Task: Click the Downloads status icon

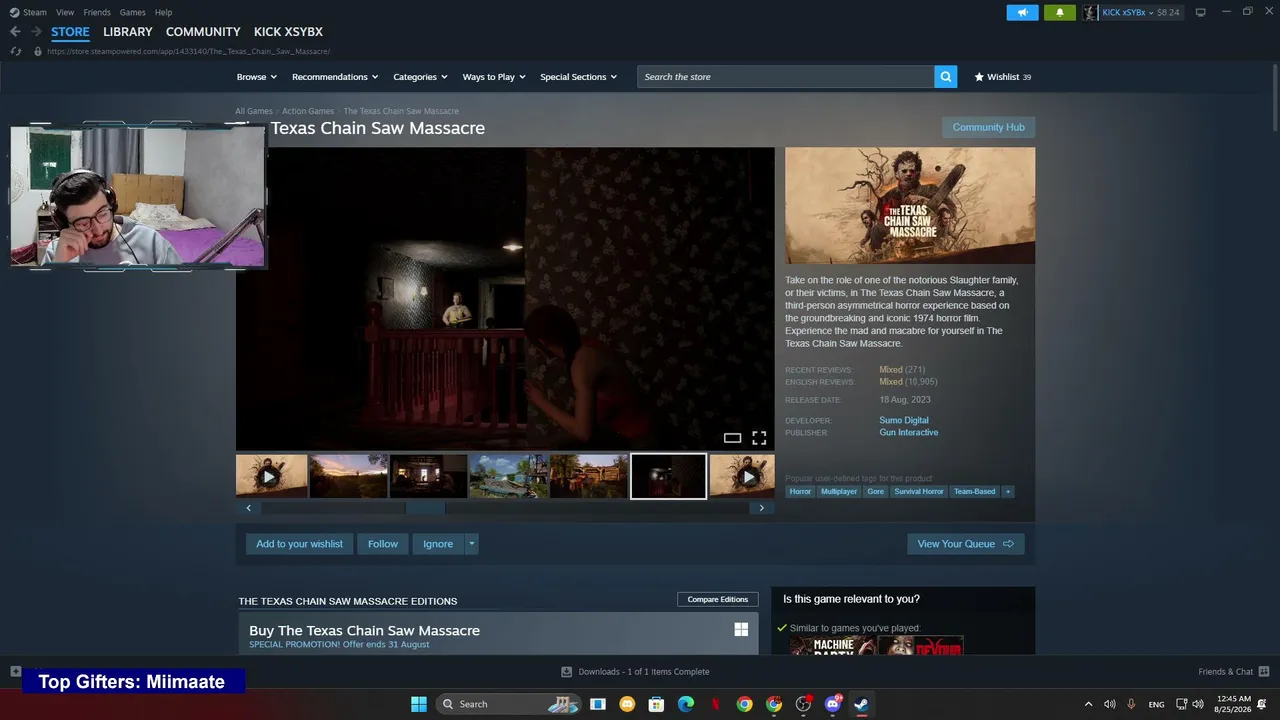Action: coord(566,672)
